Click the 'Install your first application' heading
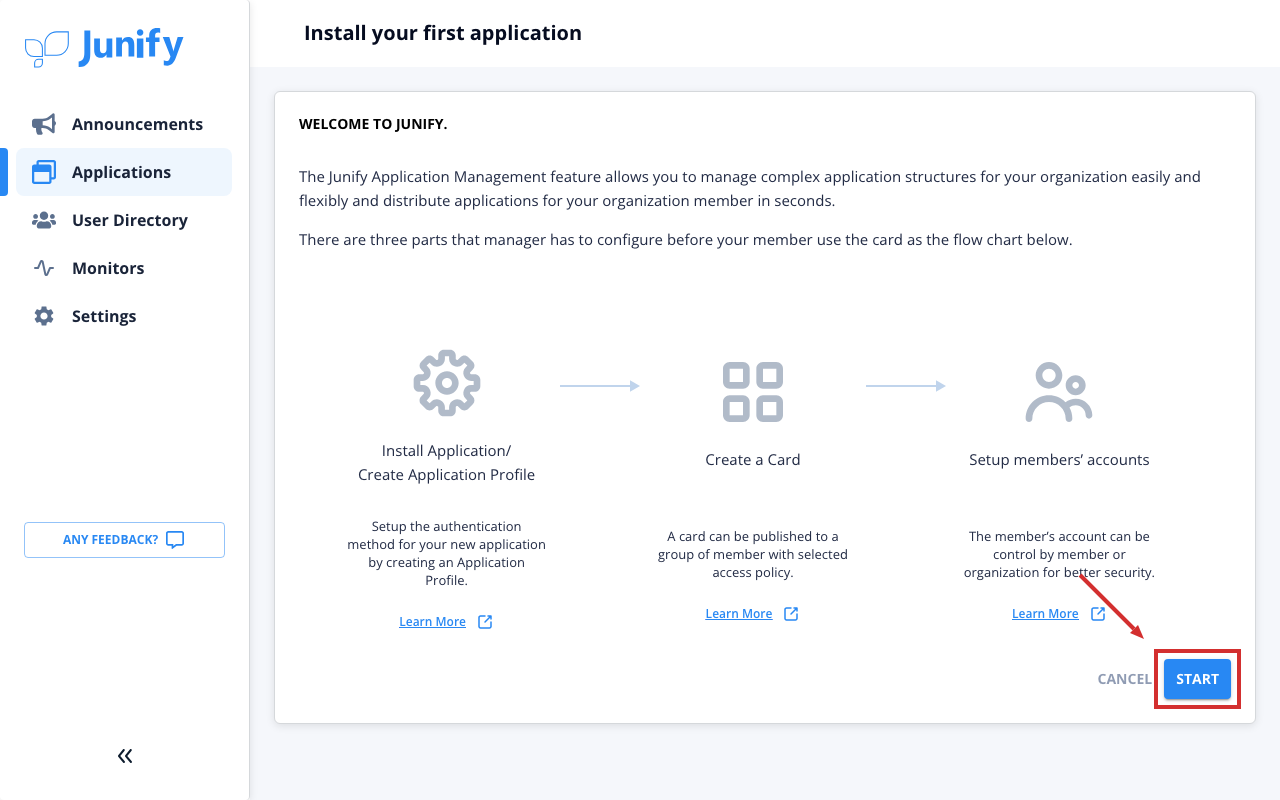This screenshot has width=1280, height=800. [443, 33]
